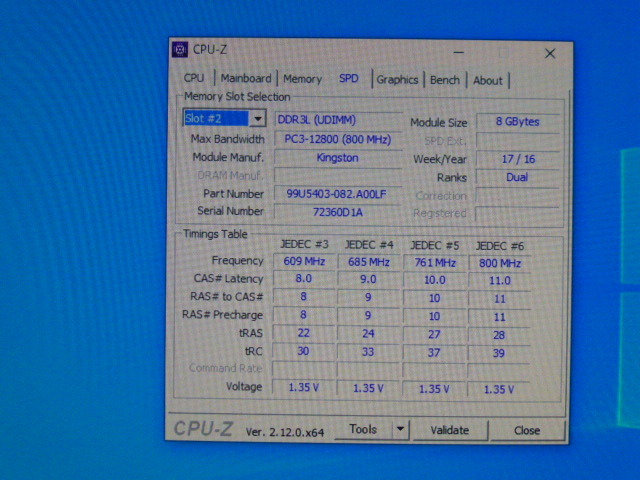Click the Part Number label
Screen dimensions: 640x480
(x=233, y=193)
